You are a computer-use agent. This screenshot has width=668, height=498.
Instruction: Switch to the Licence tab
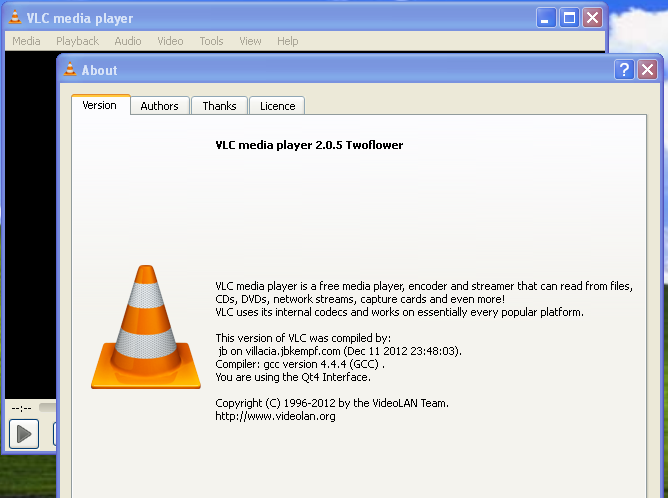coord(277,106)
